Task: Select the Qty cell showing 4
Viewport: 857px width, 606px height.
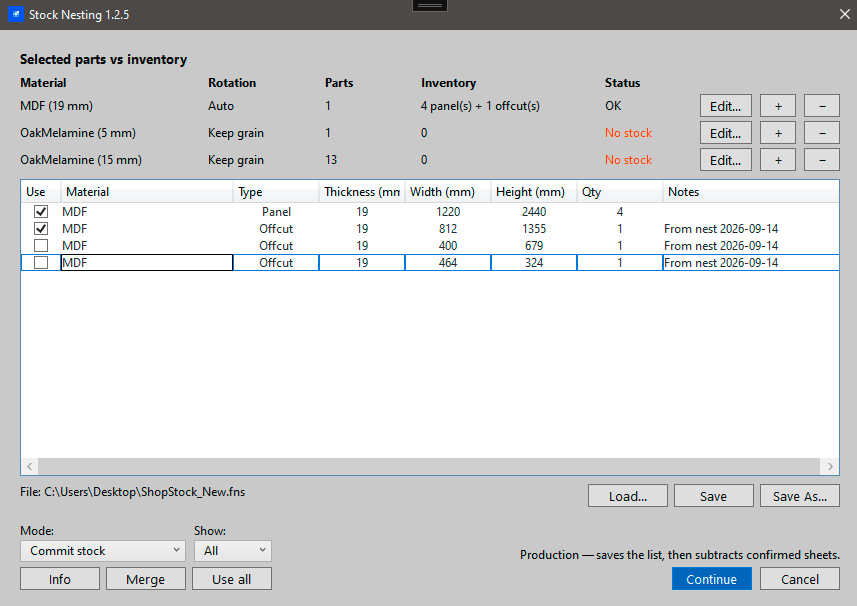Action: coord(620,211)
